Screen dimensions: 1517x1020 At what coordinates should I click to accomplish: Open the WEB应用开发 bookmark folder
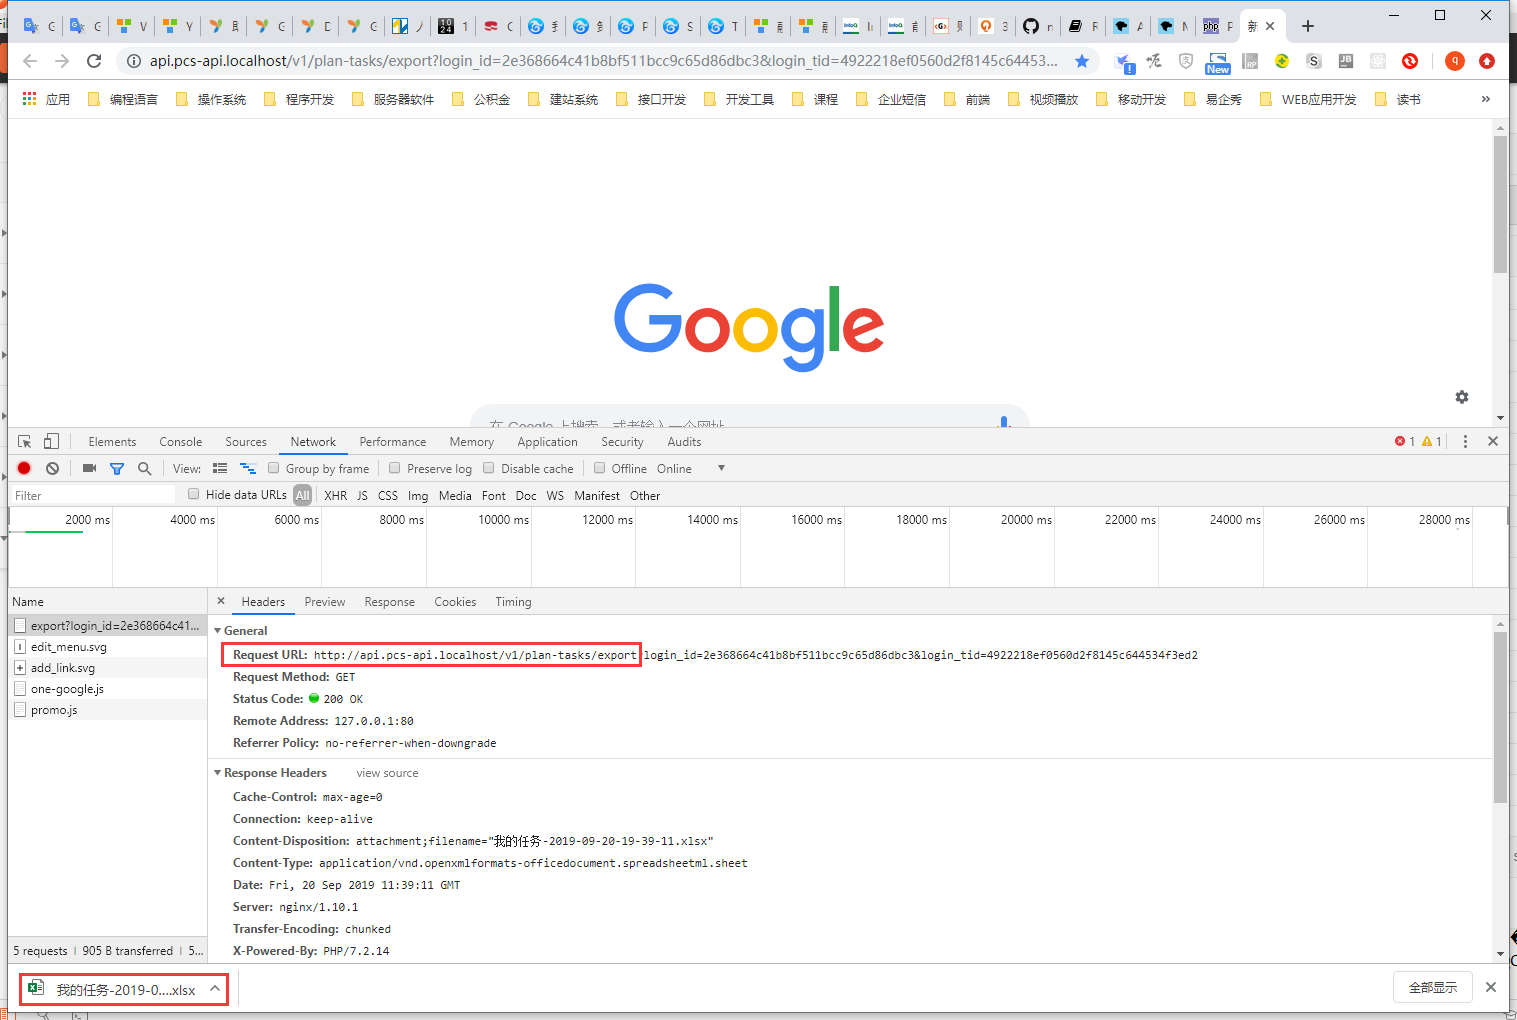click(x=1308, y=99)
